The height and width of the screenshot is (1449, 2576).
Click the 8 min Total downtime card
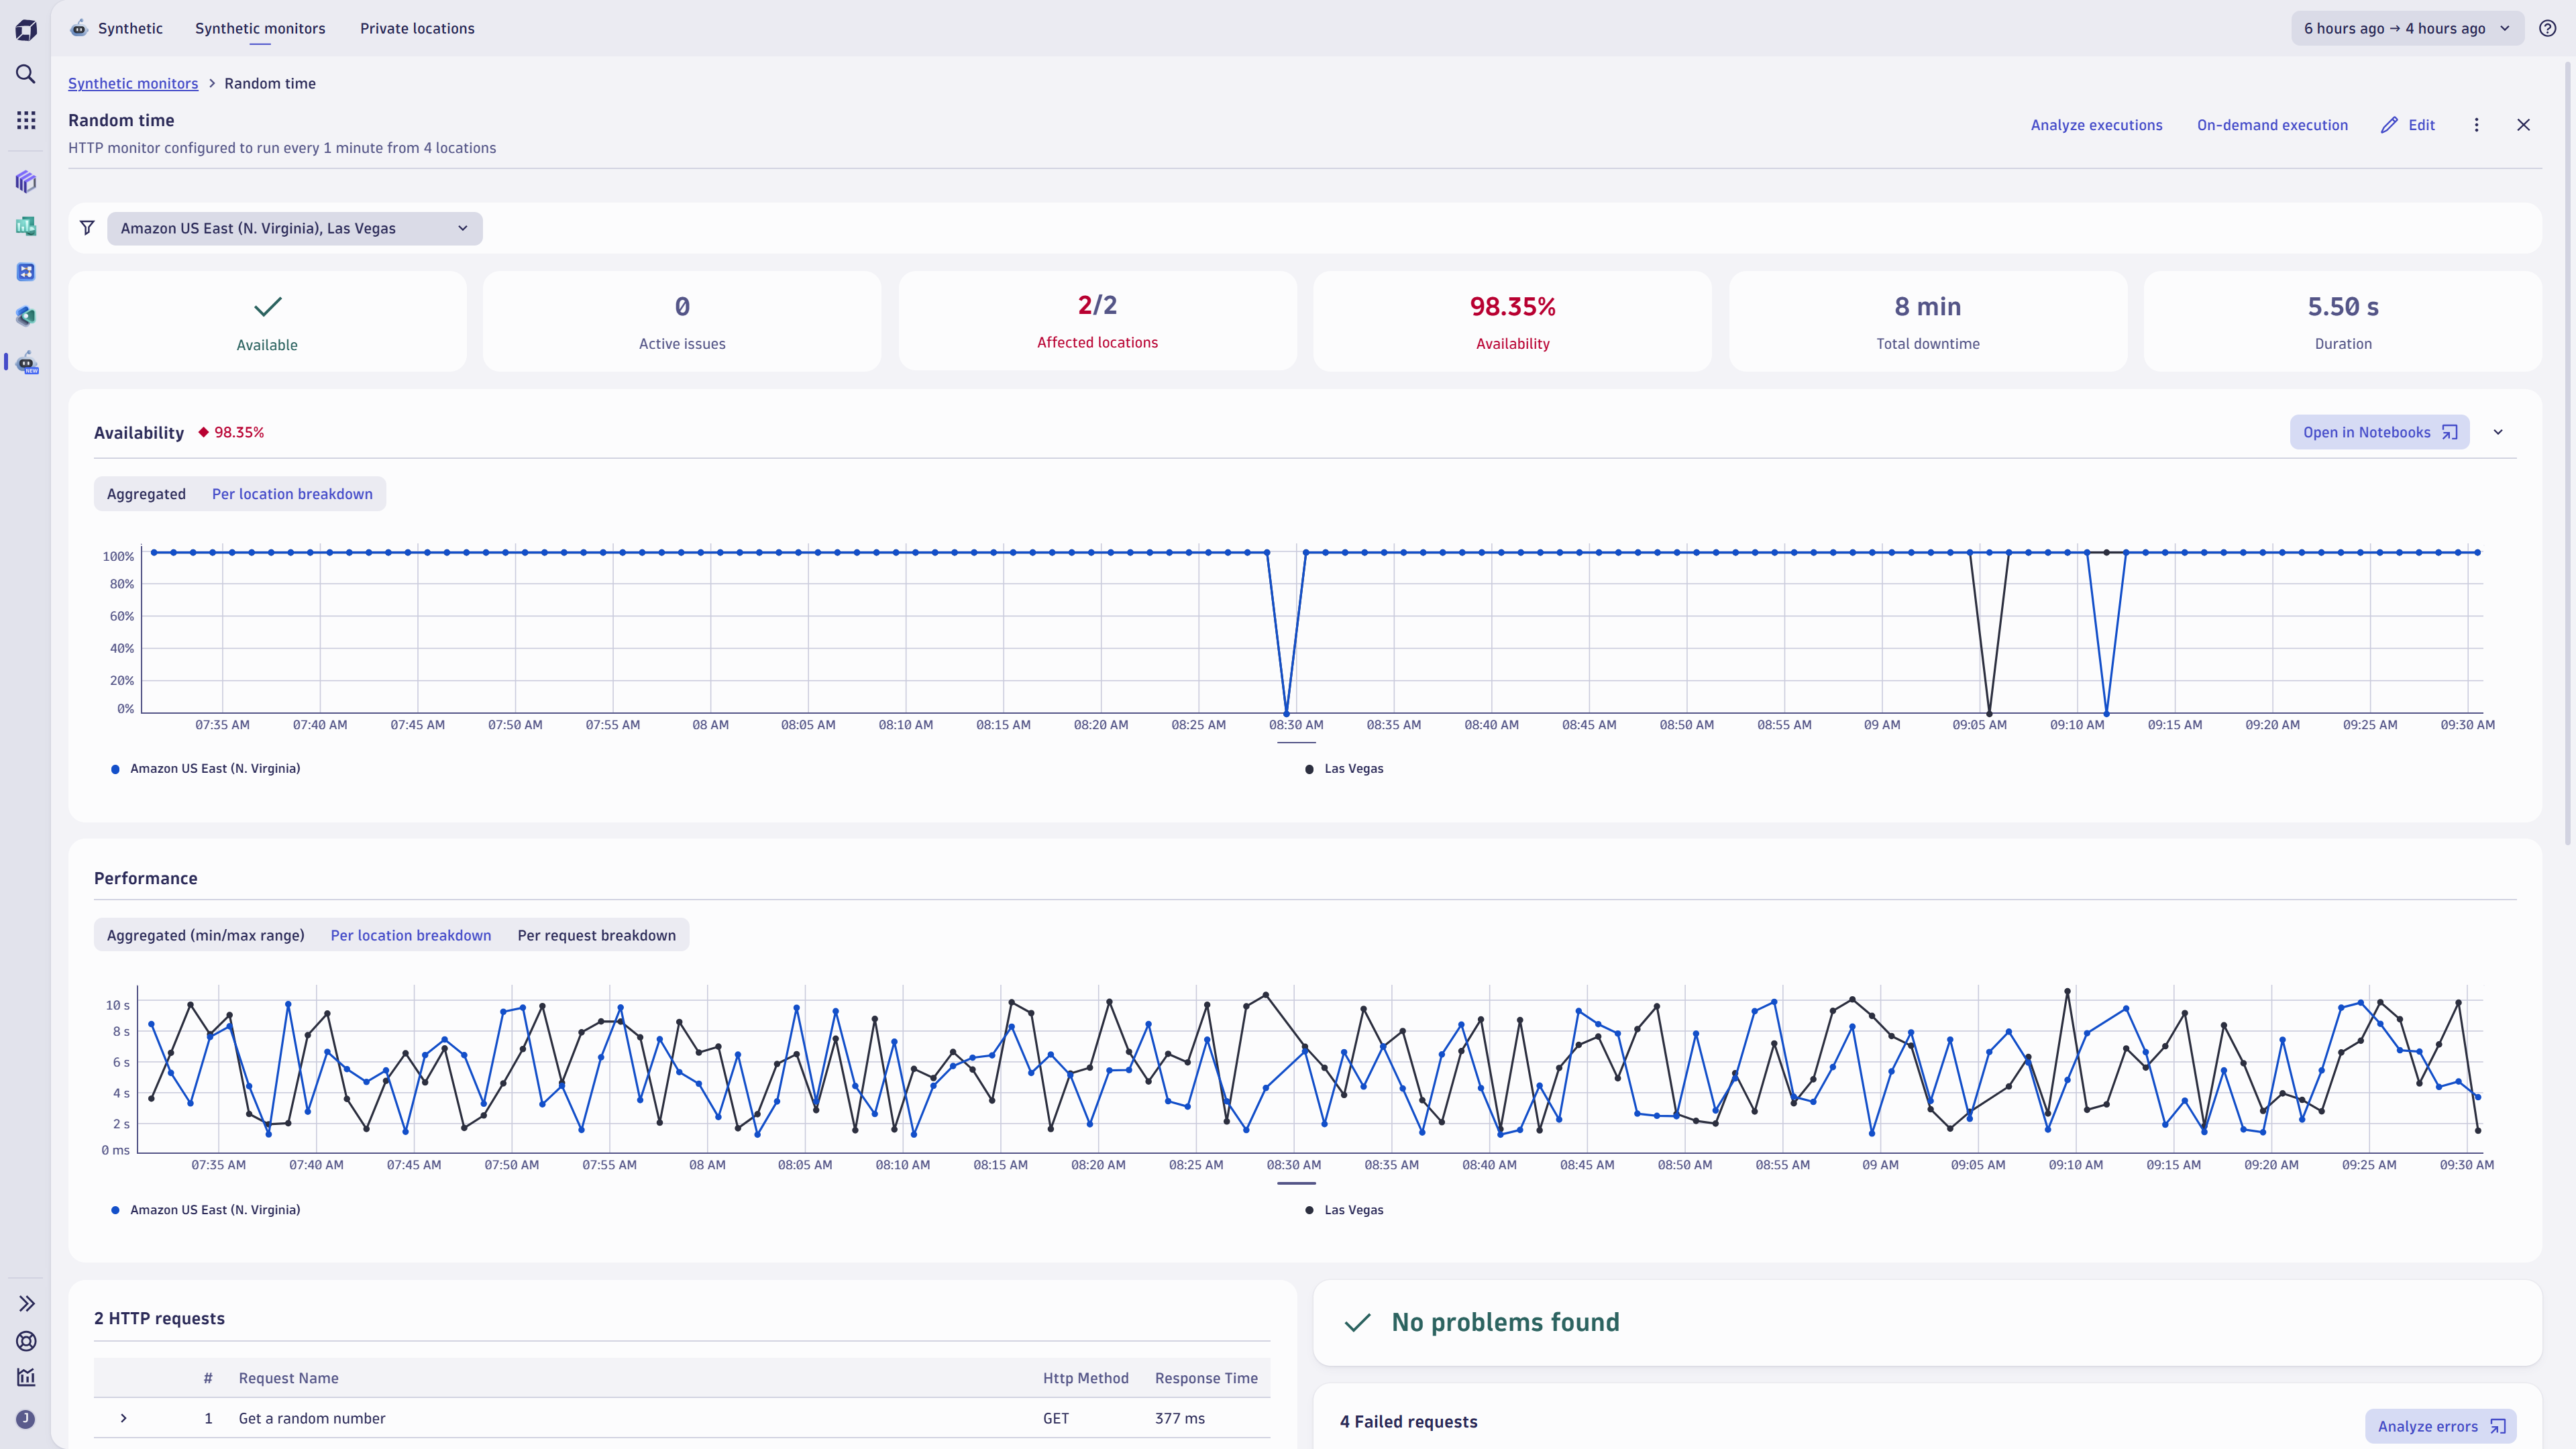tap(1927, 321)
